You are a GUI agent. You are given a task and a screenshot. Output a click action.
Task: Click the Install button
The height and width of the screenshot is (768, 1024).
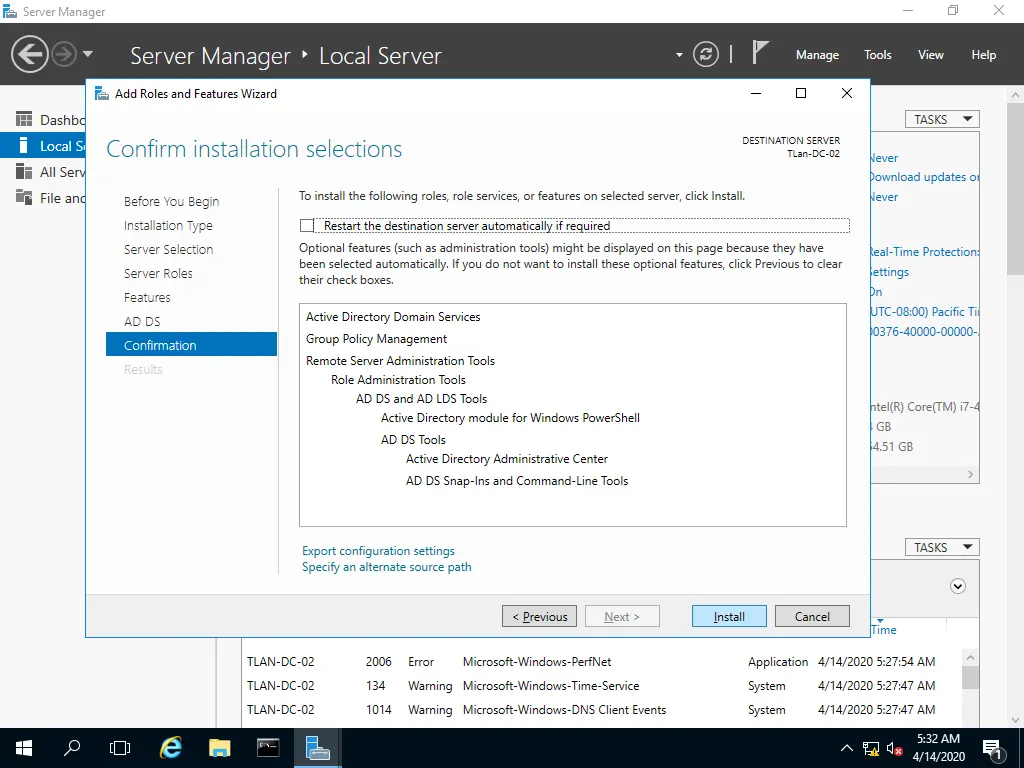(x=729, y=616)
